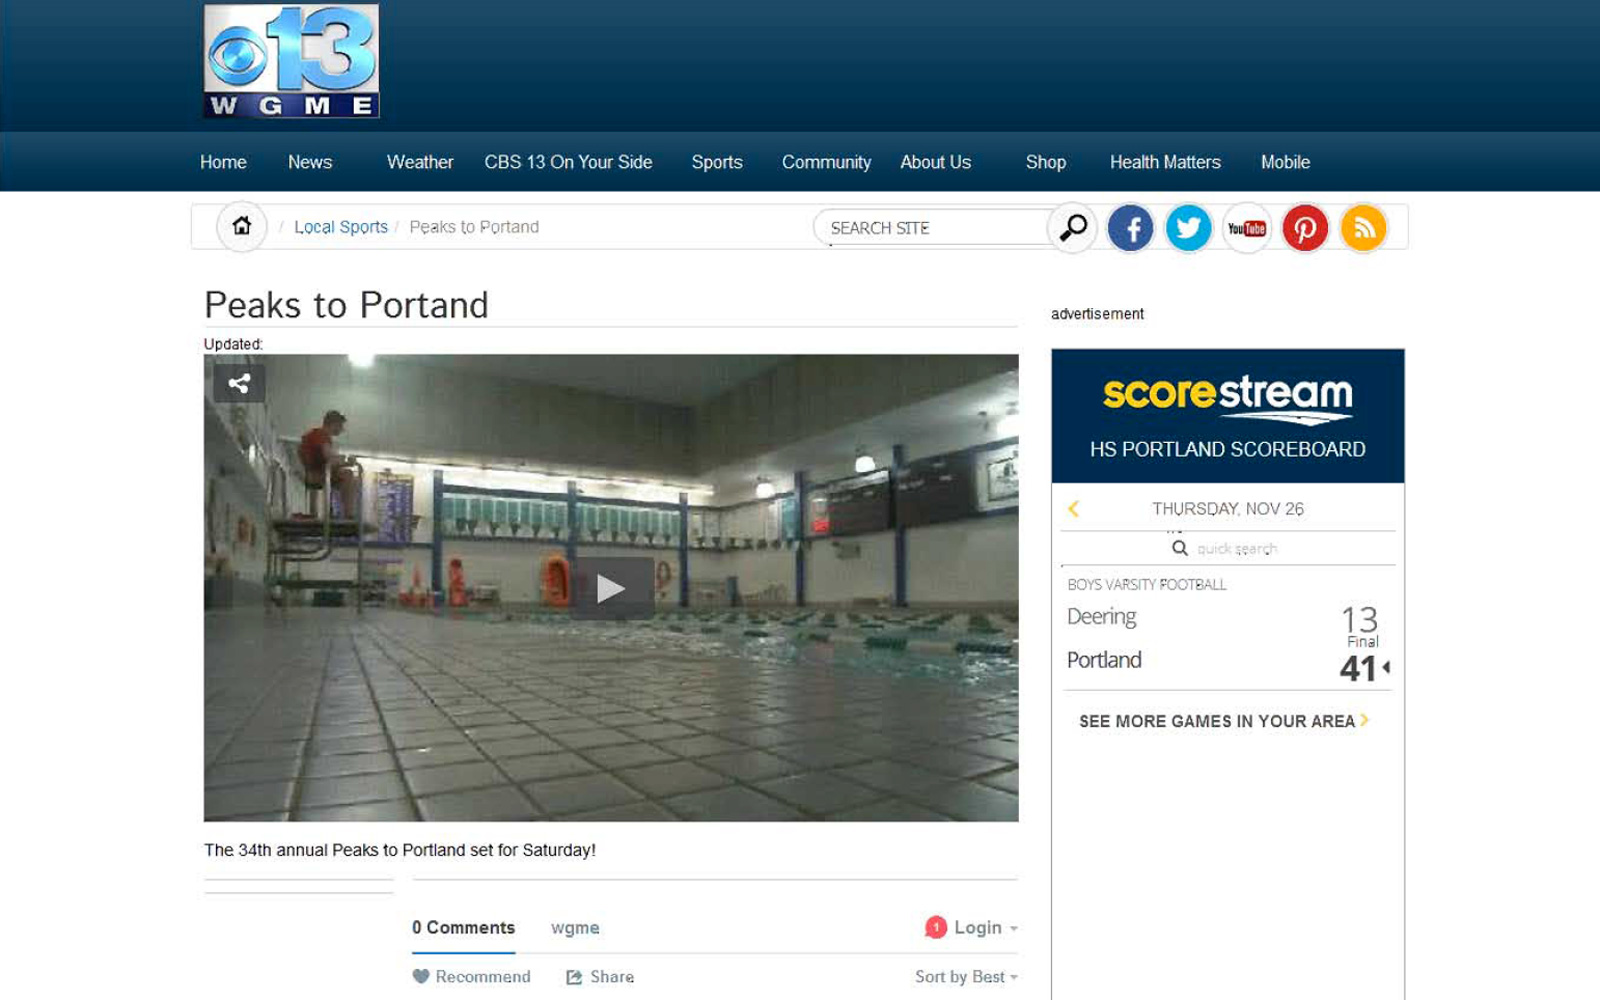This screenshot has width=1600, height=1000.
Task: Open the Pinterest icon
Action: tap(1305, 228)
